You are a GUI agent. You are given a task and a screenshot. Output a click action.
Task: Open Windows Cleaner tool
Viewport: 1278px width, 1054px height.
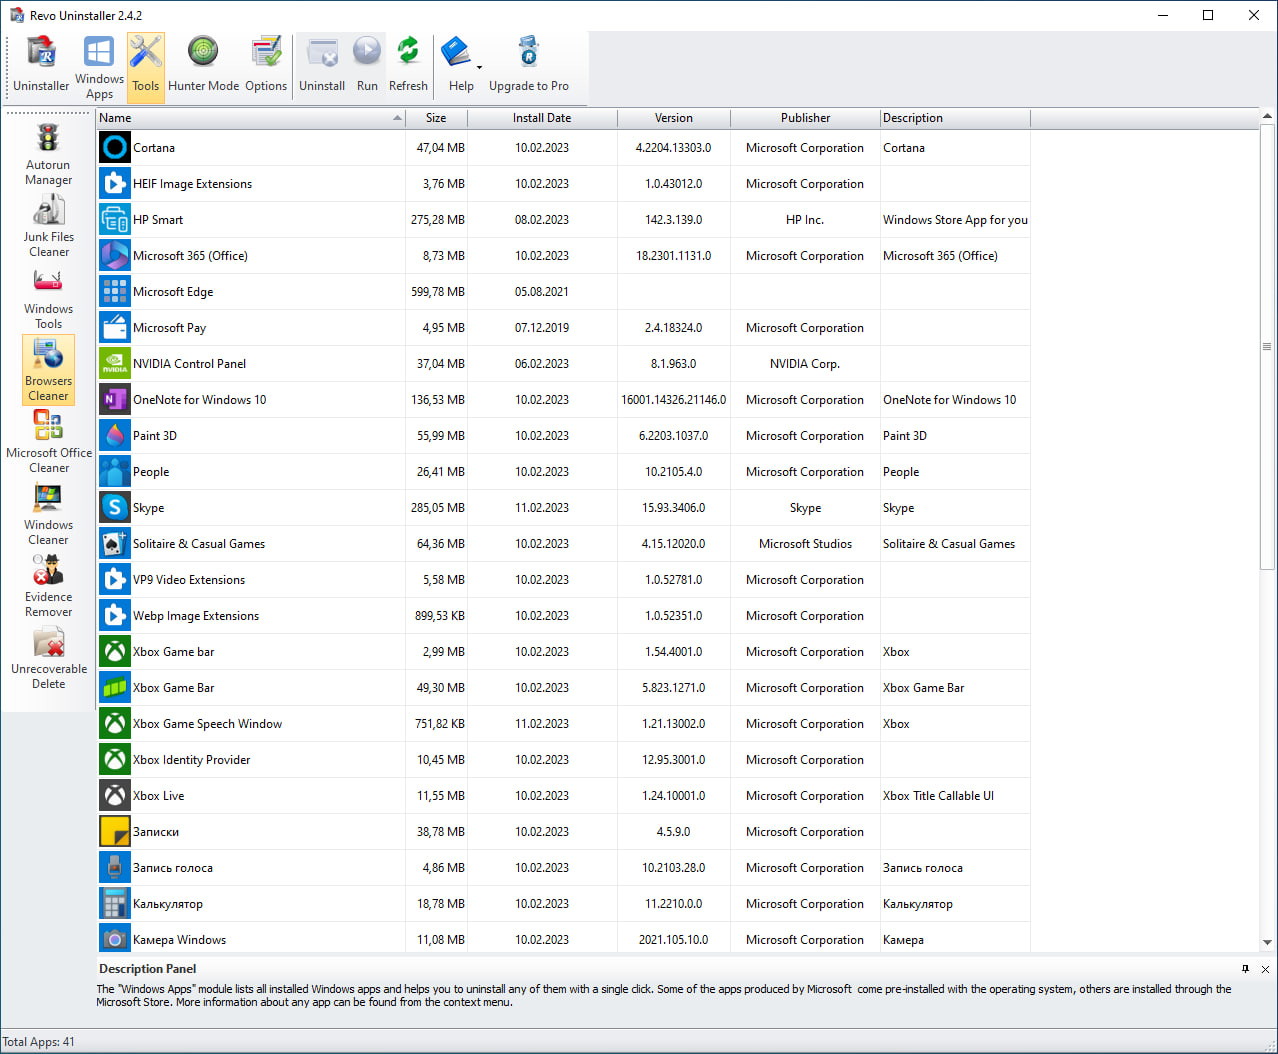click(x=48, y=514)
